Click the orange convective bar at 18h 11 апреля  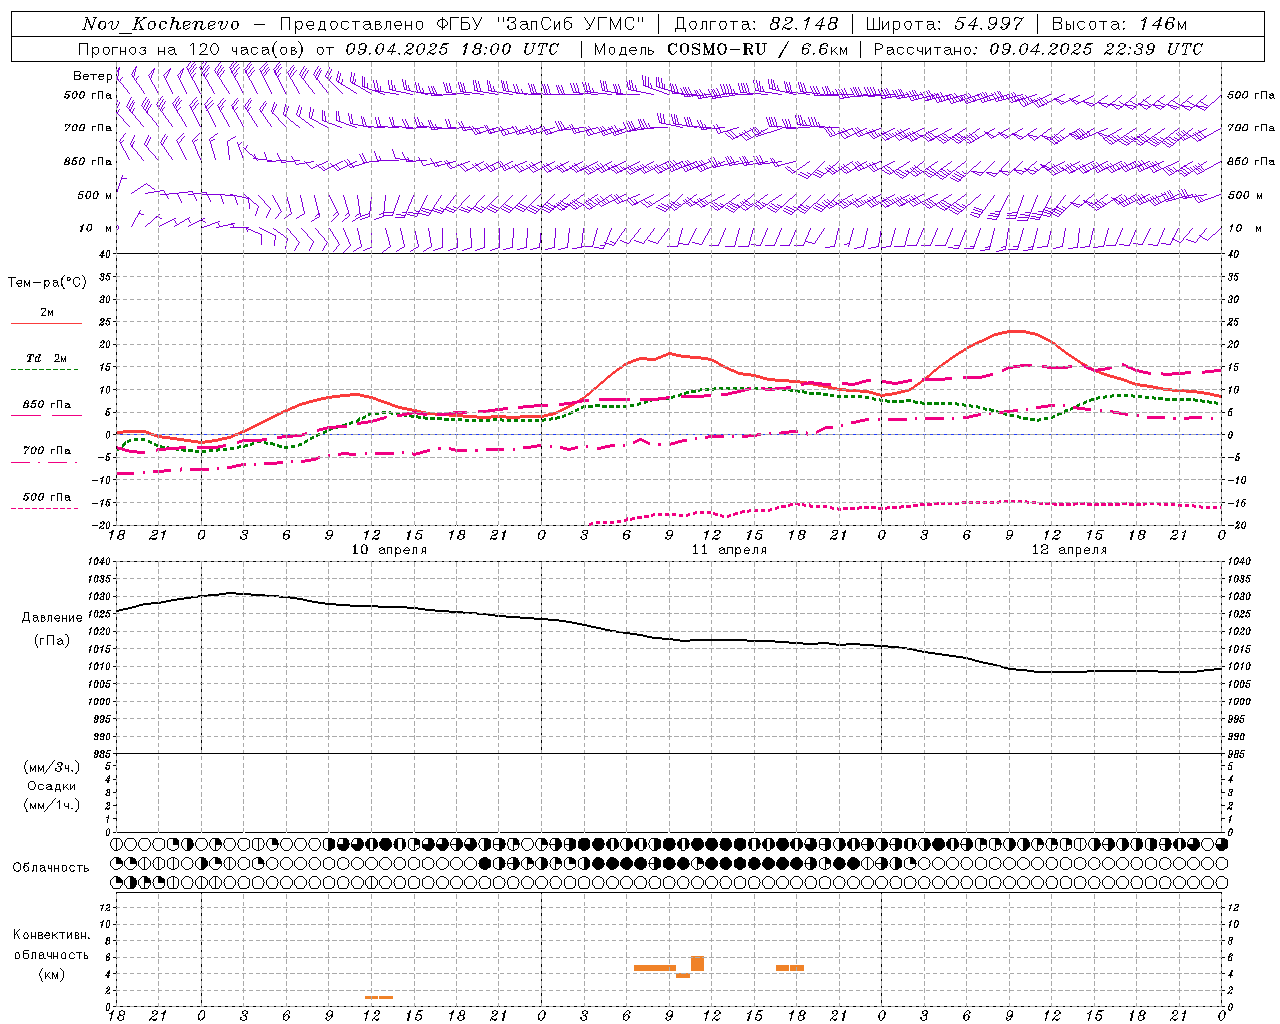pos(797,968)
